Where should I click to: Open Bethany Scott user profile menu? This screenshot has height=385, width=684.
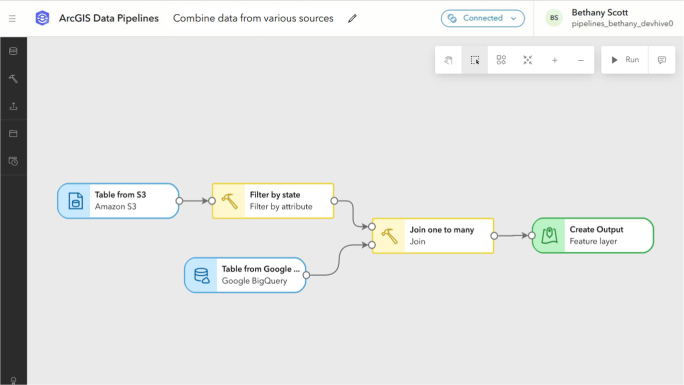coord(609,18)
